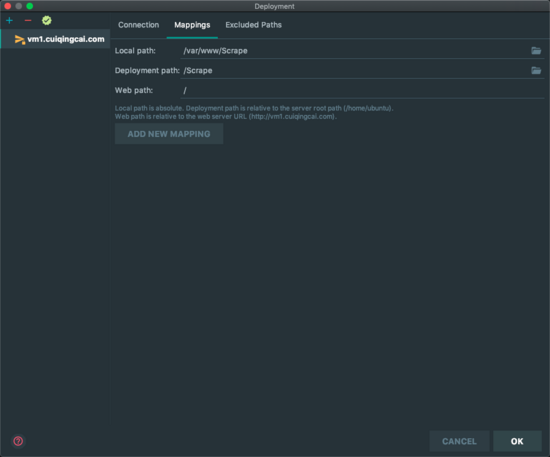550x457 pixels.
Task: Click the ADD NEW MAPPING button
Action: point(169,134)
